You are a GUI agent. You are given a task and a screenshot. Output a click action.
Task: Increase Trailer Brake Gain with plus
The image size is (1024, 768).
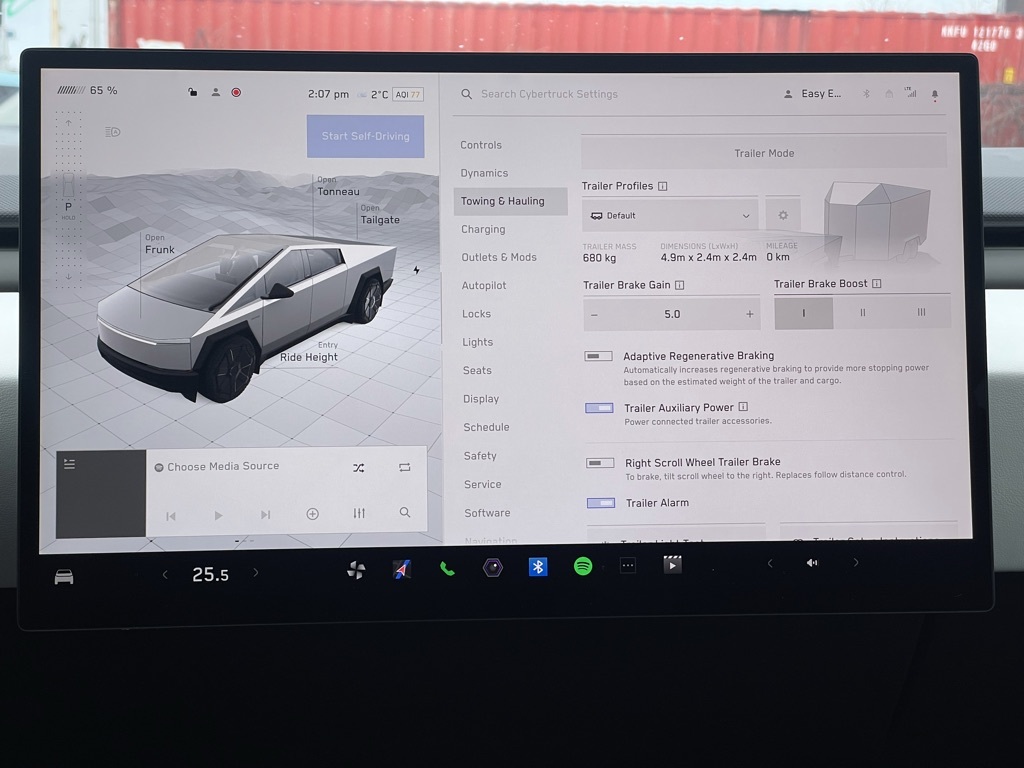click(x=749, y=314)
